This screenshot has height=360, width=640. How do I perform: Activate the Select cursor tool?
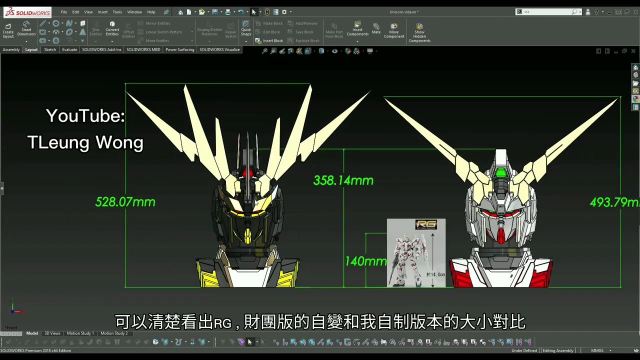(x=254, y=12)
